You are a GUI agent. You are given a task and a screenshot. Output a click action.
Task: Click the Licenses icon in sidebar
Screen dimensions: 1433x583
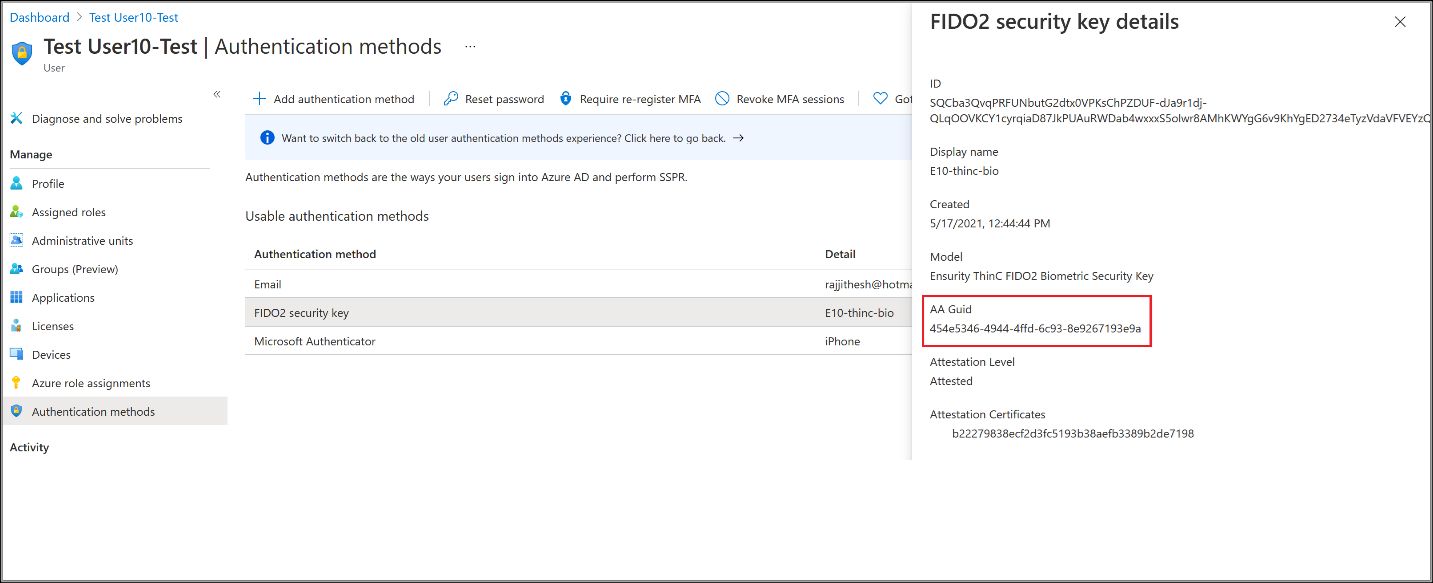(x=16, y=326)
